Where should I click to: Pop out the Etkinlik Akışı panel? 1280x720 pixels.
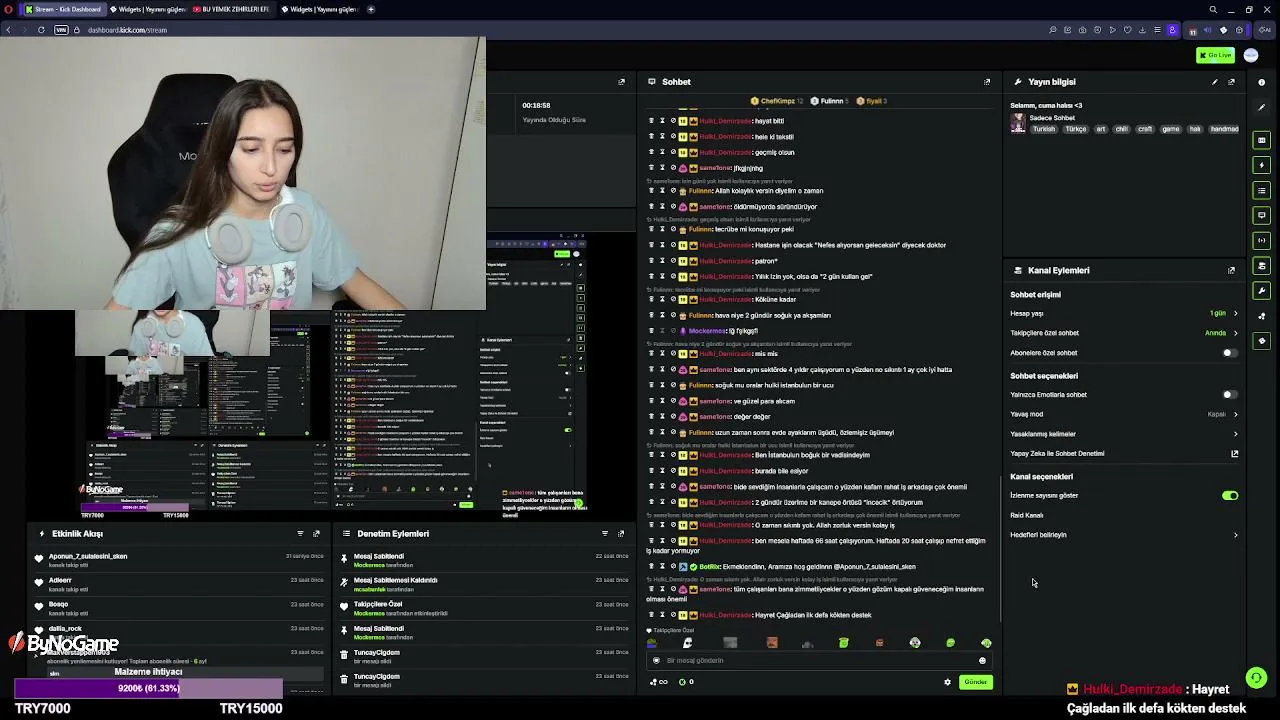coord(316,533)
